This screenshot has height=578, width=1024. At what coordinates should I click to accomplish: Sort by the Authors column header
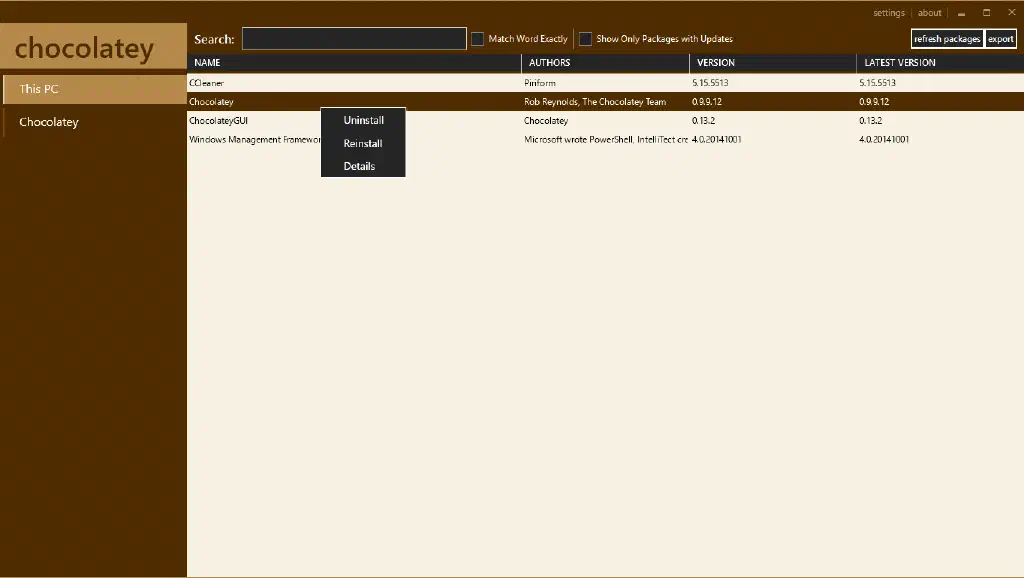tap(605, 62)
